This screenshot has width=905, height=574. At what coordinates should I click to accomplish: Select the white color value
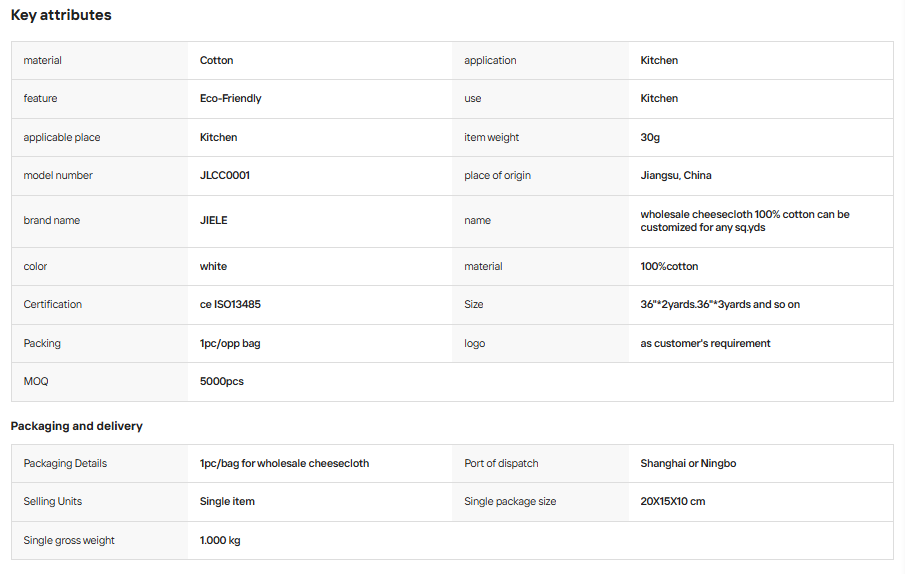tap(213, 267)
